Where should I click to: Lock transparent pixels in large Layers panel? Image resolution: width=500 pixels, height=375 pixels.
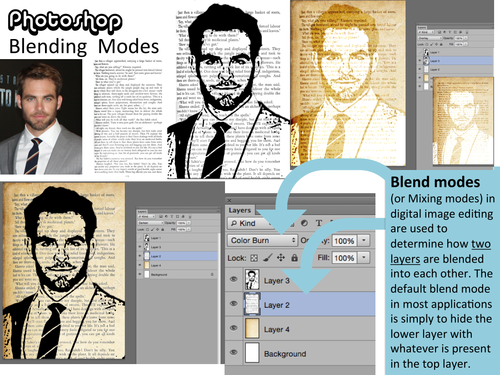coord(254,258)
